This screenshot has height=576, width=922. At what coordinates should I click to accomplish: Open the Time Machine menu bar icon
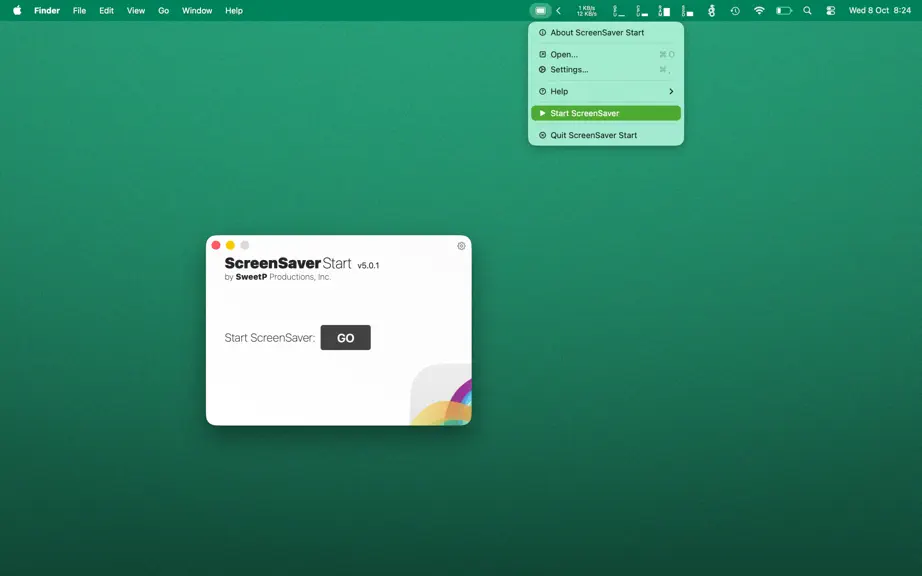click(735, 11)
